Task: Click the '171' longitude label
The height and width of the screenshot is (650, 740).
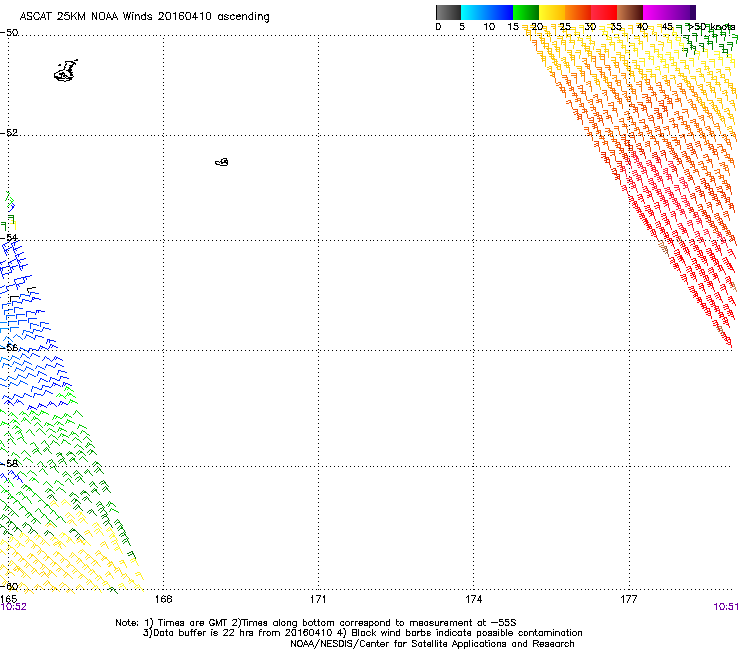Action: pos(318,599)
